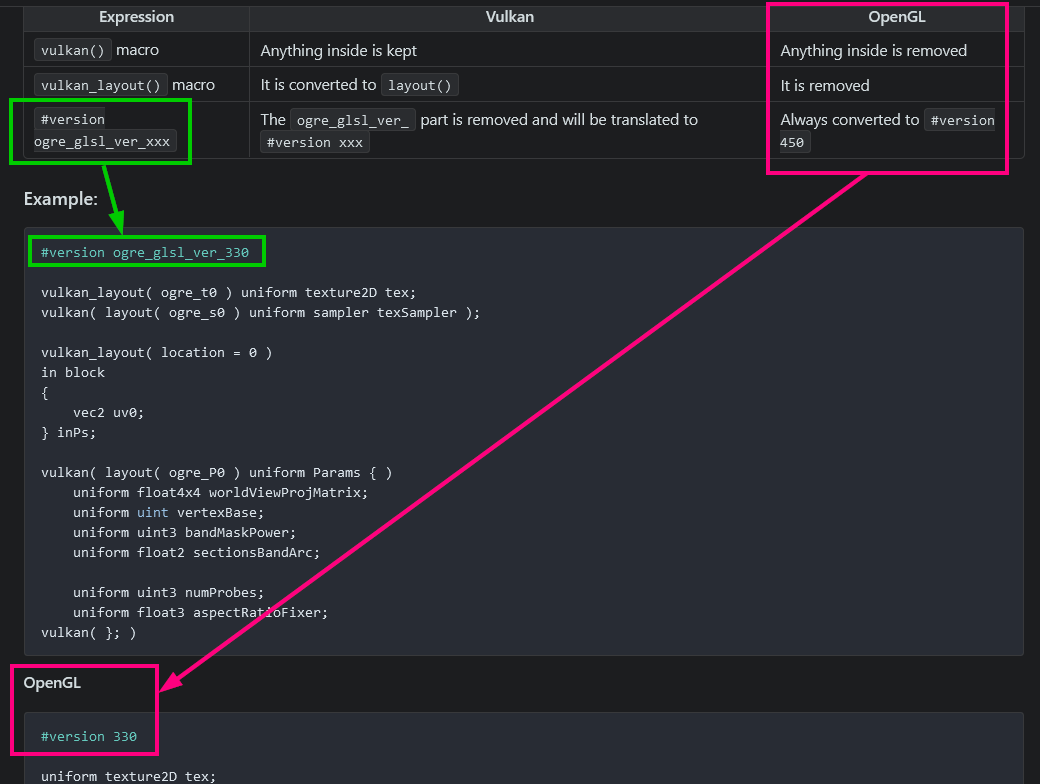The width and height of the screenshot is (1040, 784).
Task: Click '#version ogre_glsl_ver_330' code line
Action: (x=145, y=252)
